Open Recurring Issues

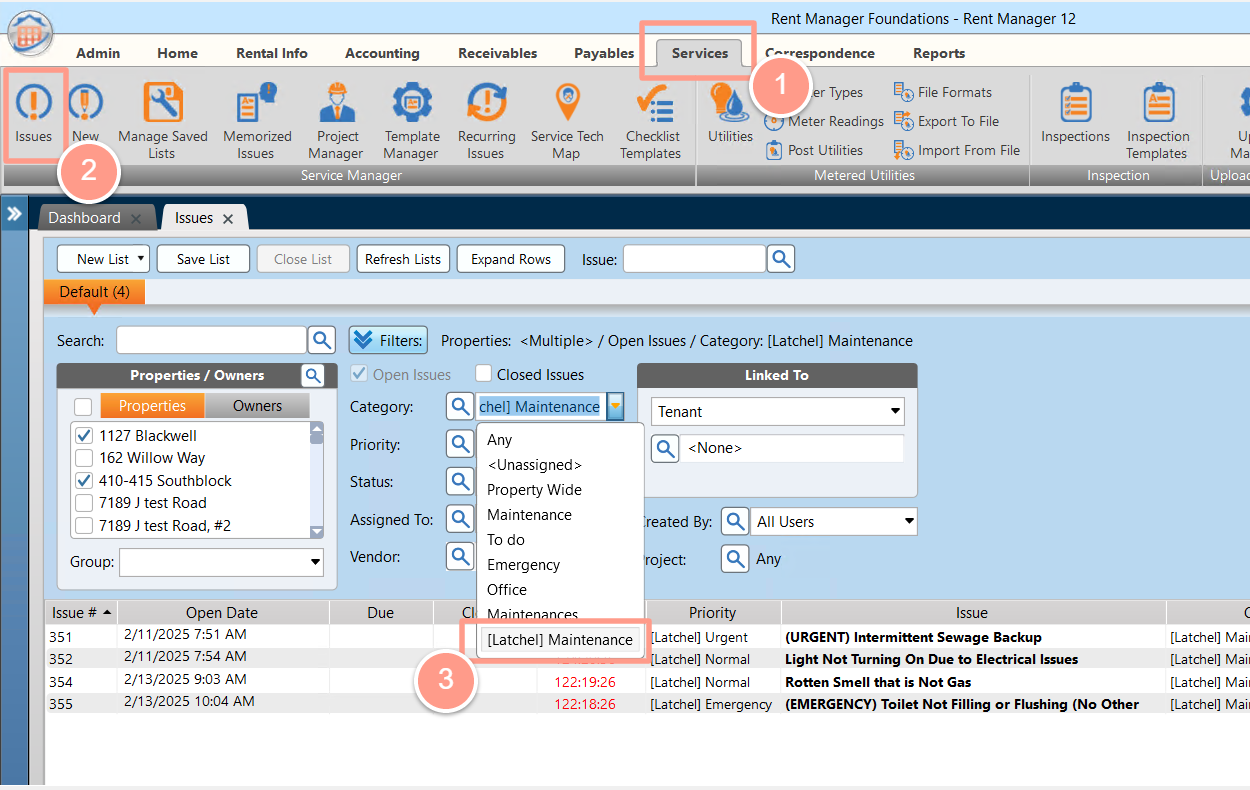pos(486,120)
